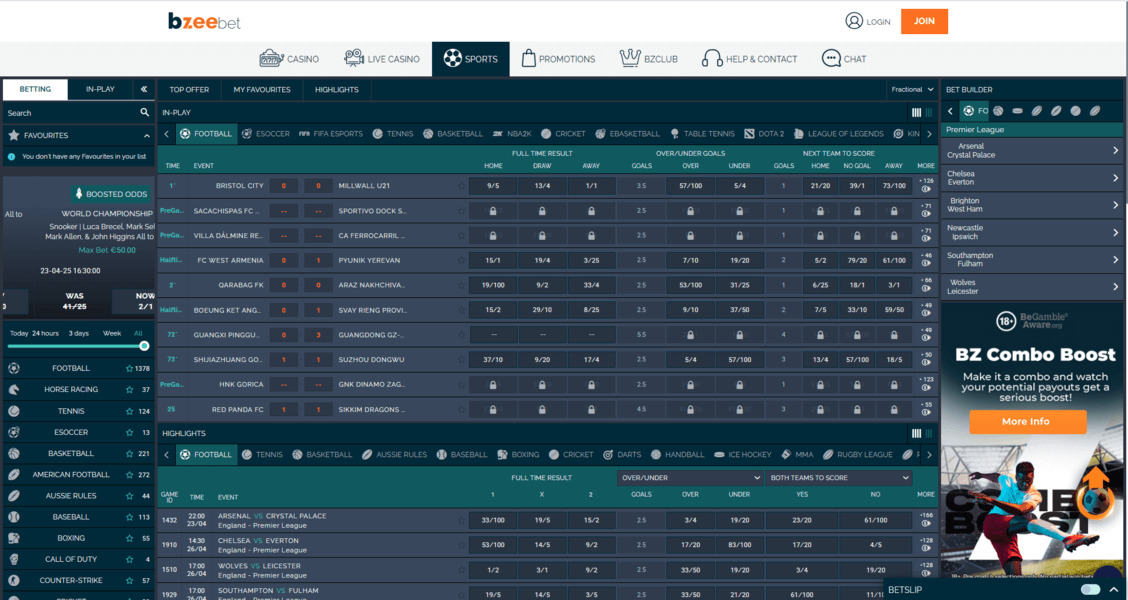Toggle the Betslip switch
The width and height of the screenshot is (1128, 600).
pyautogui.click(x=1090, y=589)
